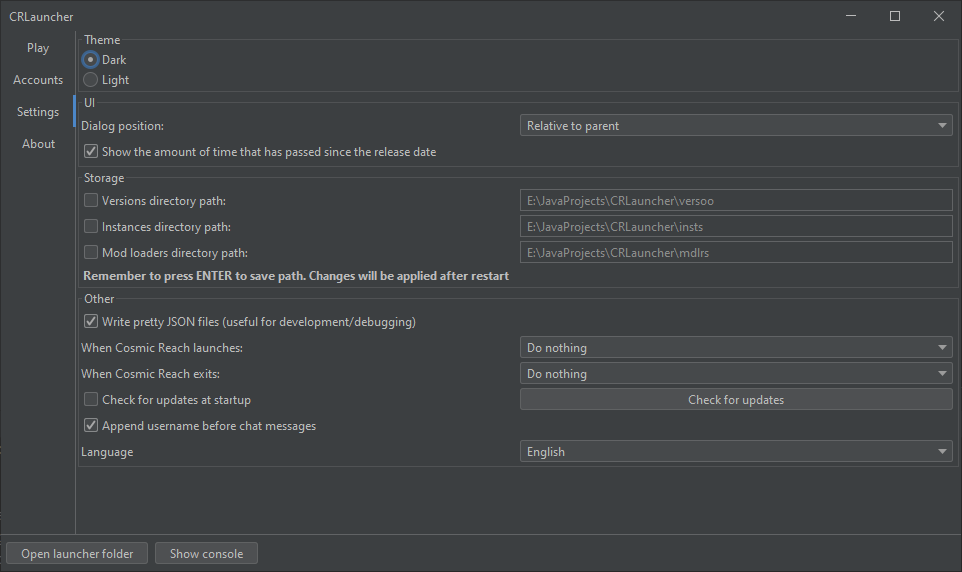The width and height of the screenshot is (962, 572).
Task: Open the 'When Cosmic Reach launches' dropdown
Action: [x=736, y=348]
